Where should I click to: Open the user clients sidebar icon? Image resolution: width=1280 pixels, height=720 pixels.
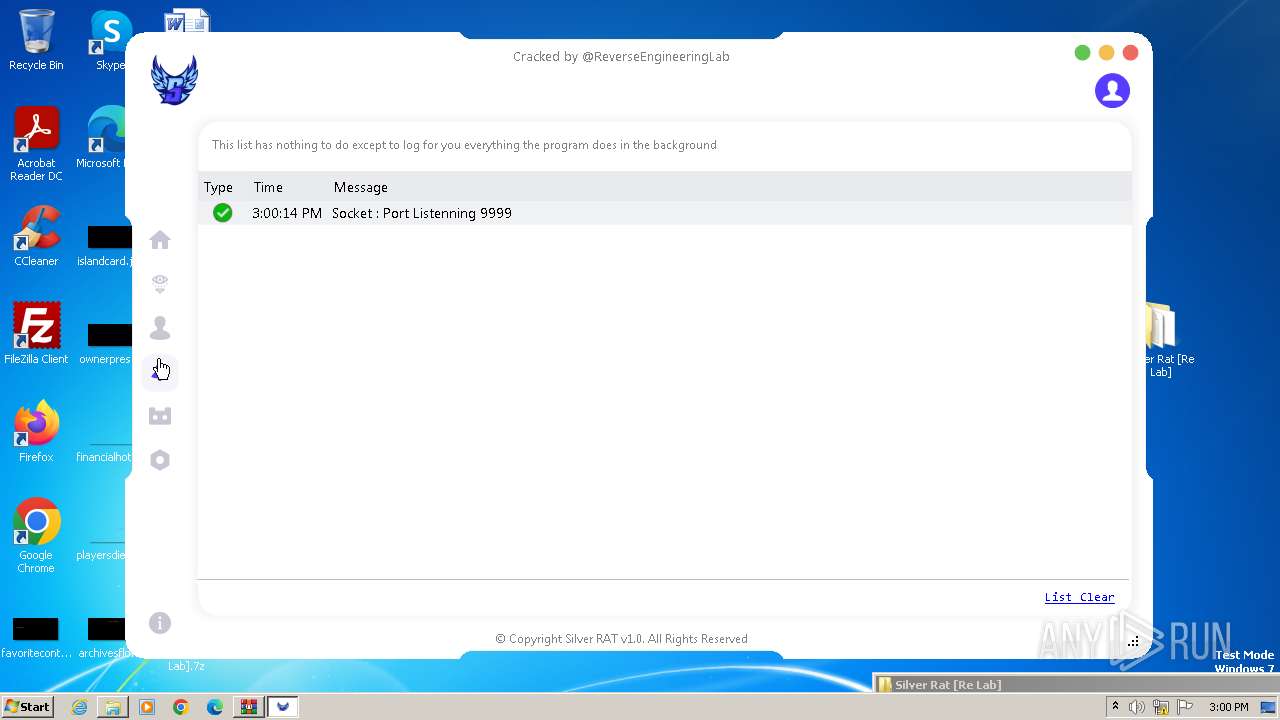(160, 328)
